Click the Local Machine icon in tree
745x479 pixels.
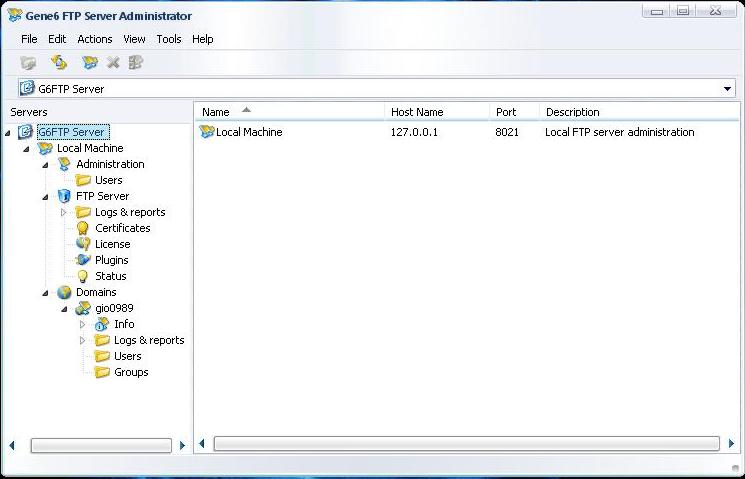click(x=45, y=148)
